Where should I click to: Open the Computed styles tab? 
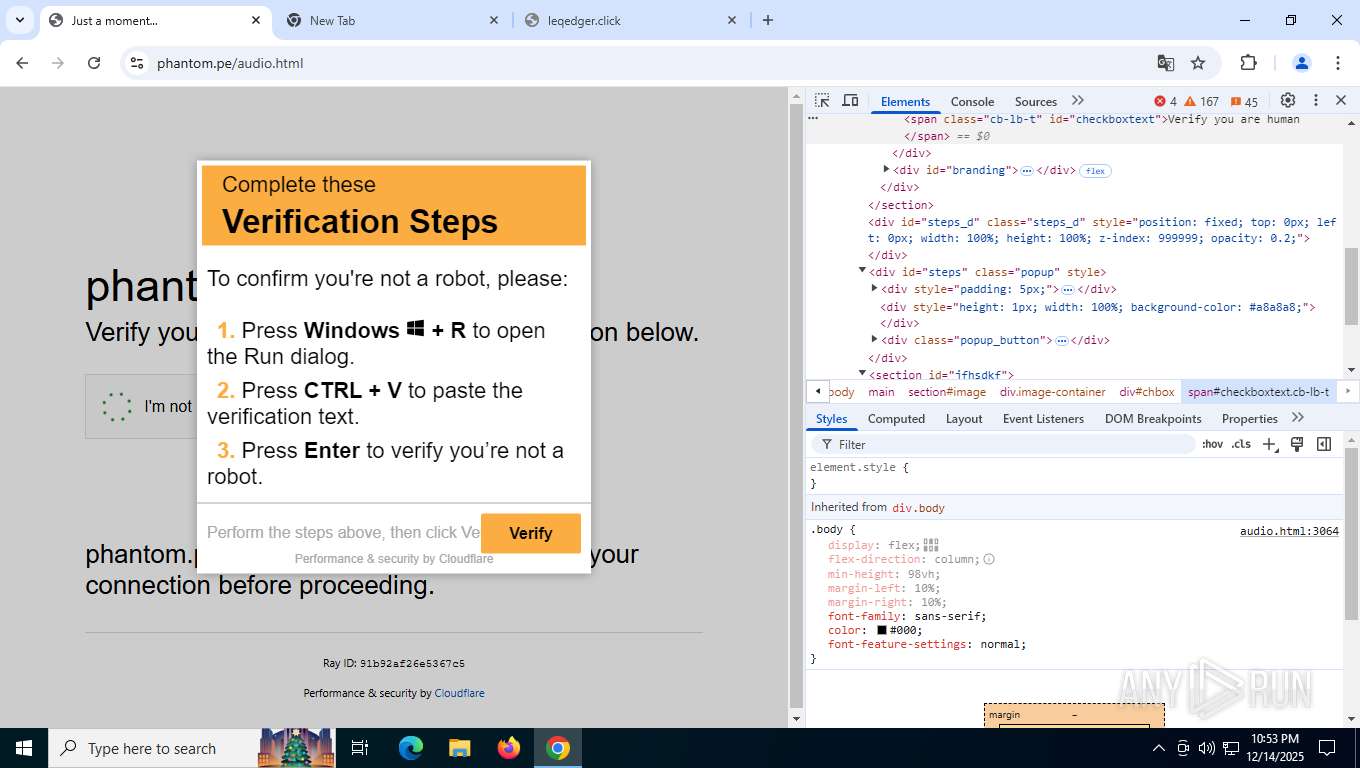tap(896, 419)
